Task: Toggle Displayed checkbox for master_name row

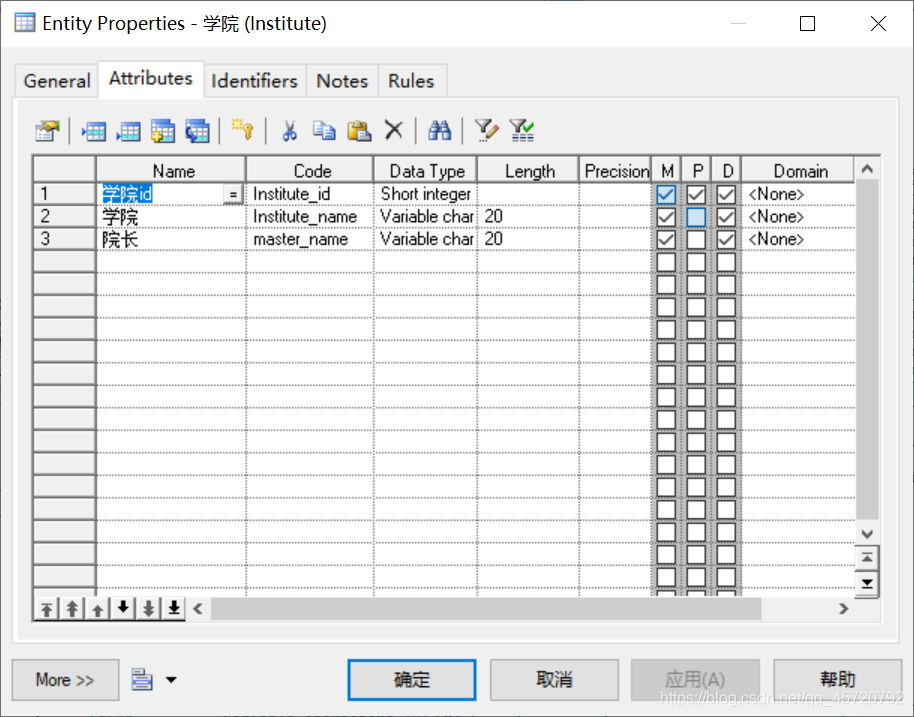Action: coord(726,240)
